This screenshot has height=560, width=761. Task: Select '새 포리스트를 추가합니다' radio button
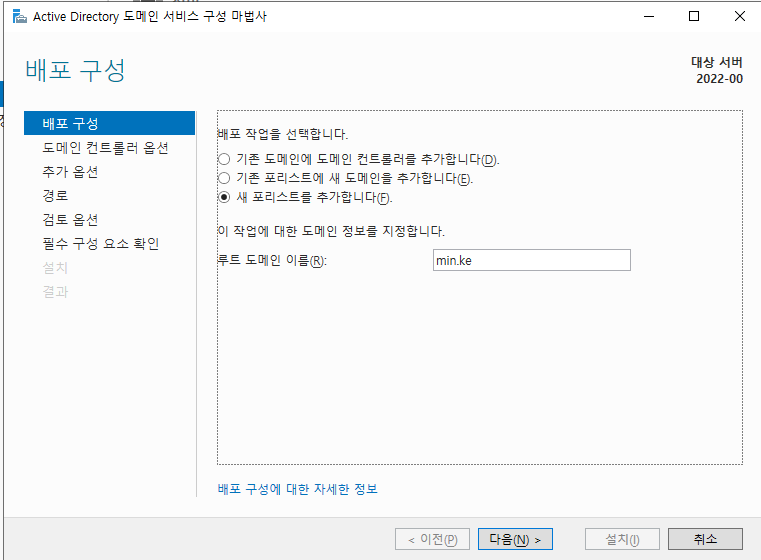click(224, 197)
